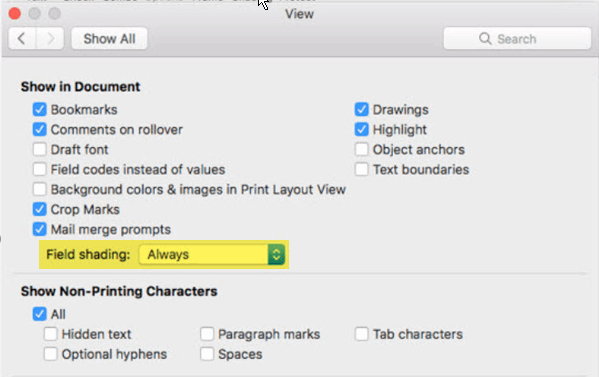Click the forward arrow navigation button
Image resolution: width=599 pixels, height=377 pixels.
pos(50,39)
